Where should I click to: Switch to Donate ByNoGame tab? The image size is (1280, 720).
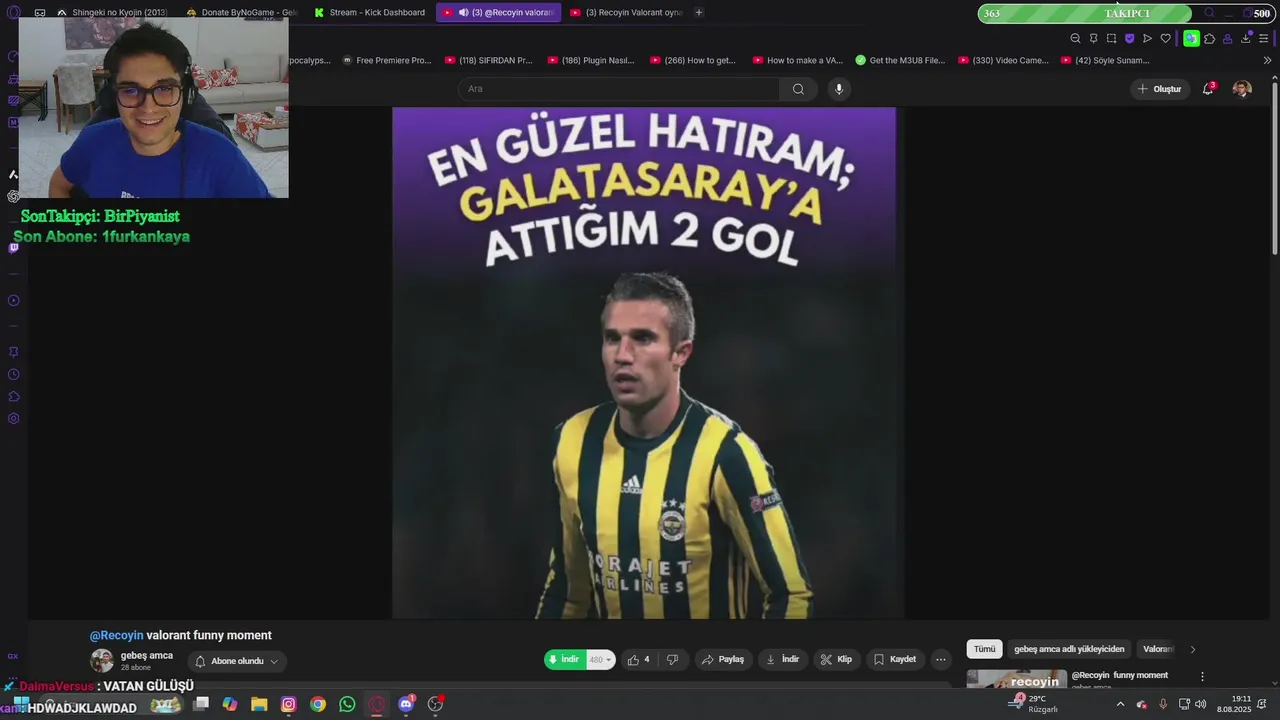242,12
